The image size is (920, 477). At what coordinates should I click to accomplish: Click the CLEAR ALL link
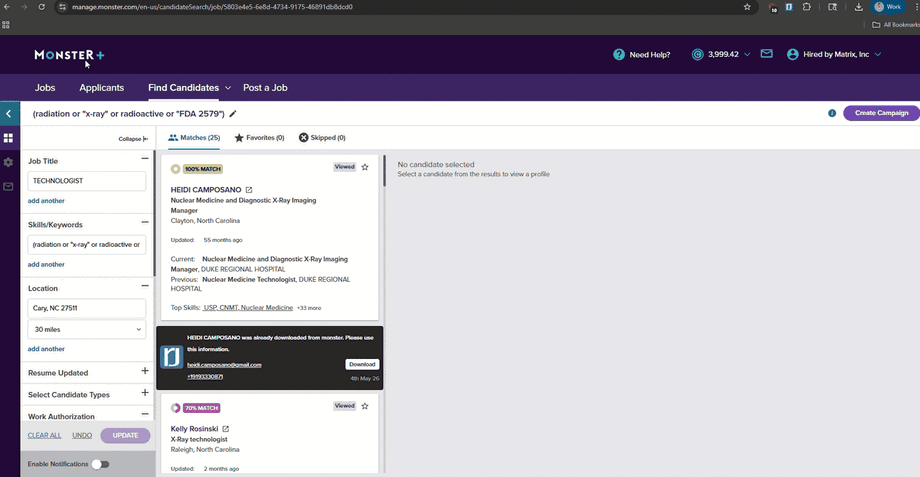(x=45, y=435)
